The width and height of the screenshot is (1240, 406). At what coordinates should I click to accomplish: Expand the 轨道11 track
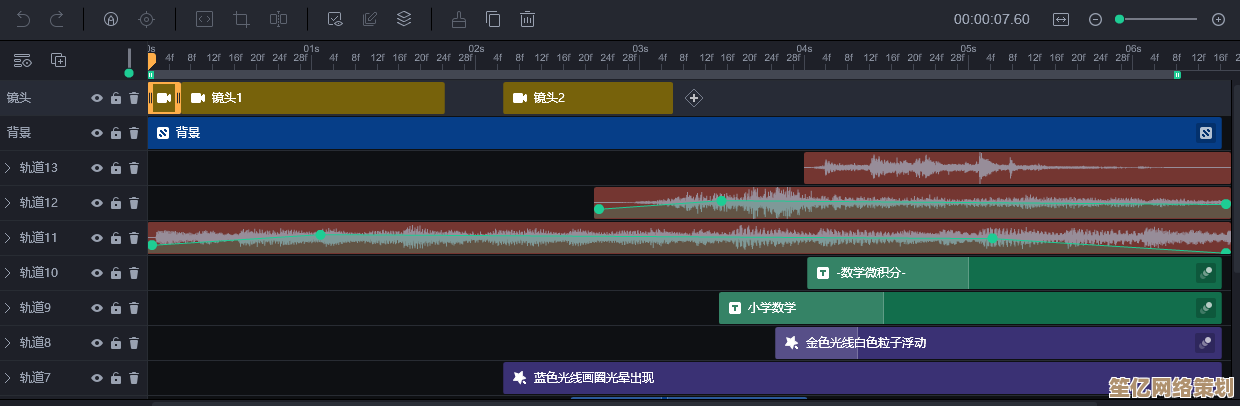(8, 238)
